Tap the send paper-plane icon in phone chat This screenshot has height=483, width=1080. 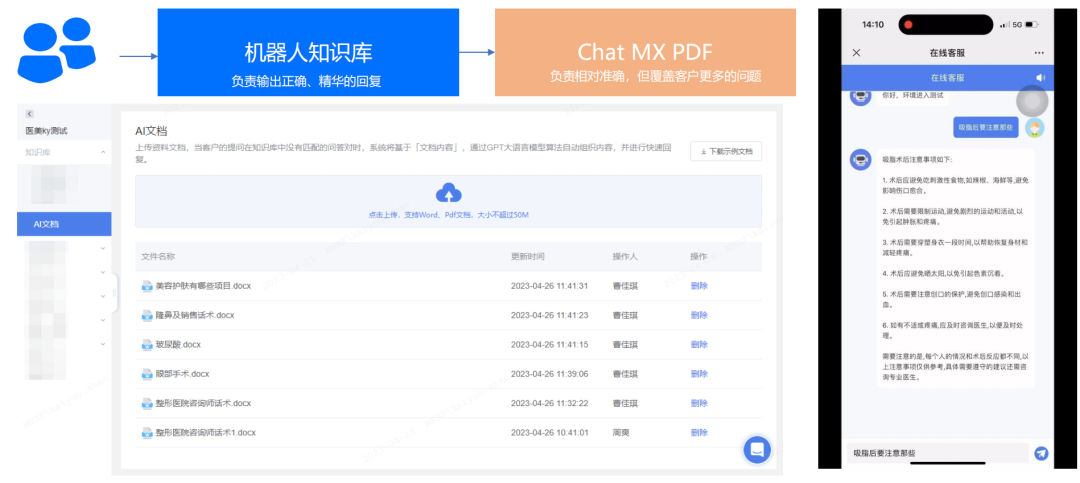(1041, 453)
